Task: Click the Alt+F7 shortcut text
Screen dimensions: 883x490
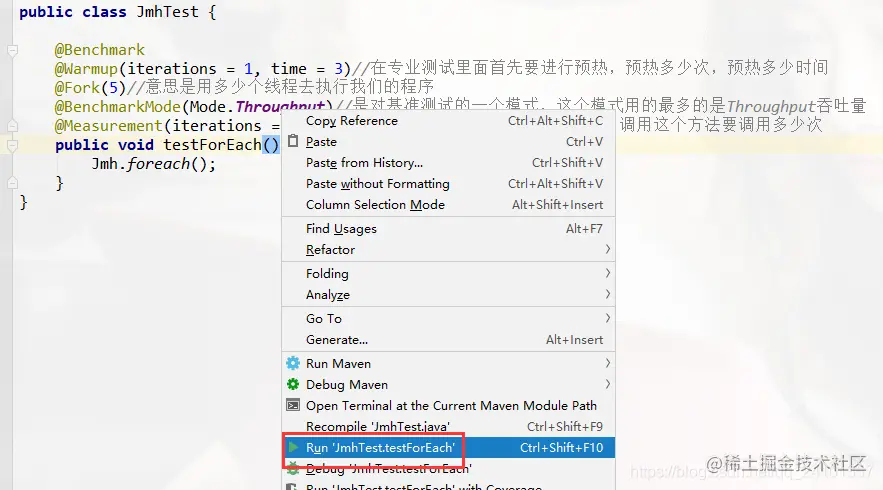Action: pos(584,229)
